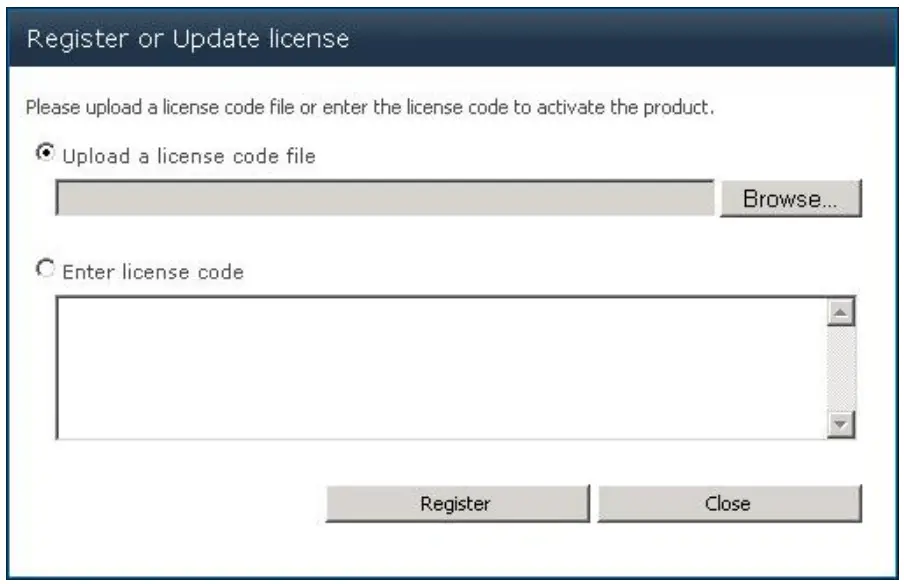Click the grey license file path field

point(385,198)
